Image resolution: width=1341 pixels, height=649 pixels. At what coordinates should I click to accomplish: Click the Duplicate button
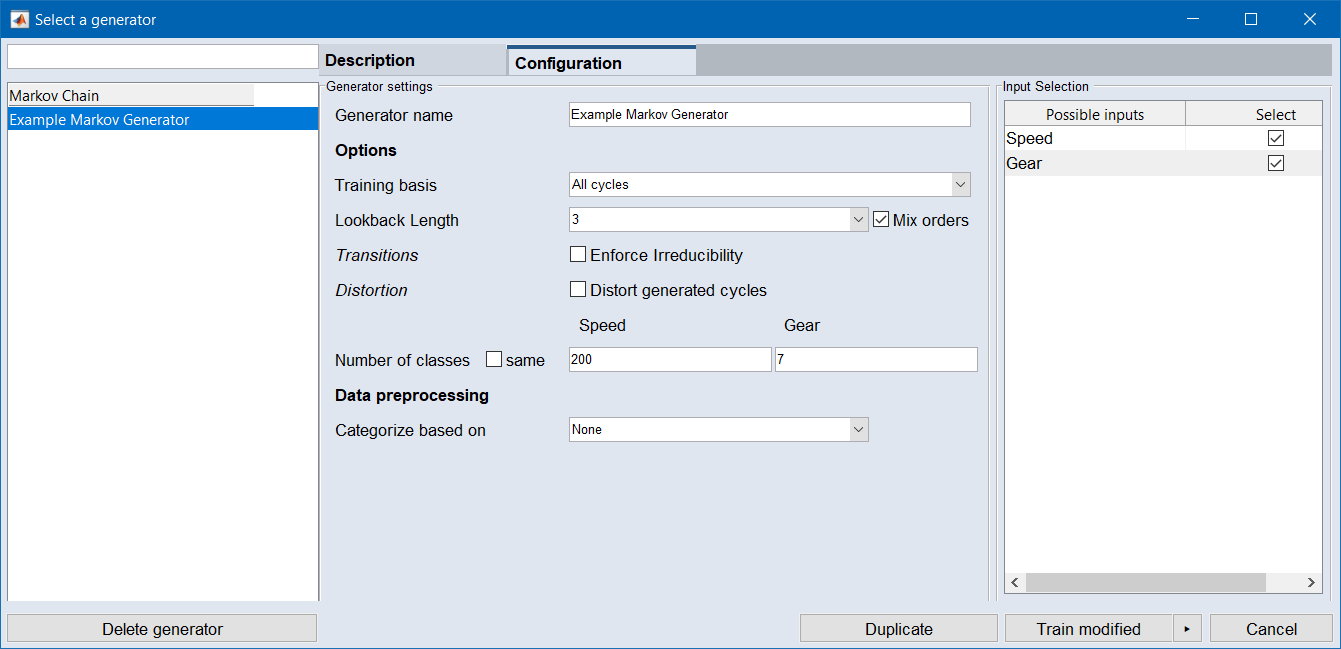click(898, 629)
